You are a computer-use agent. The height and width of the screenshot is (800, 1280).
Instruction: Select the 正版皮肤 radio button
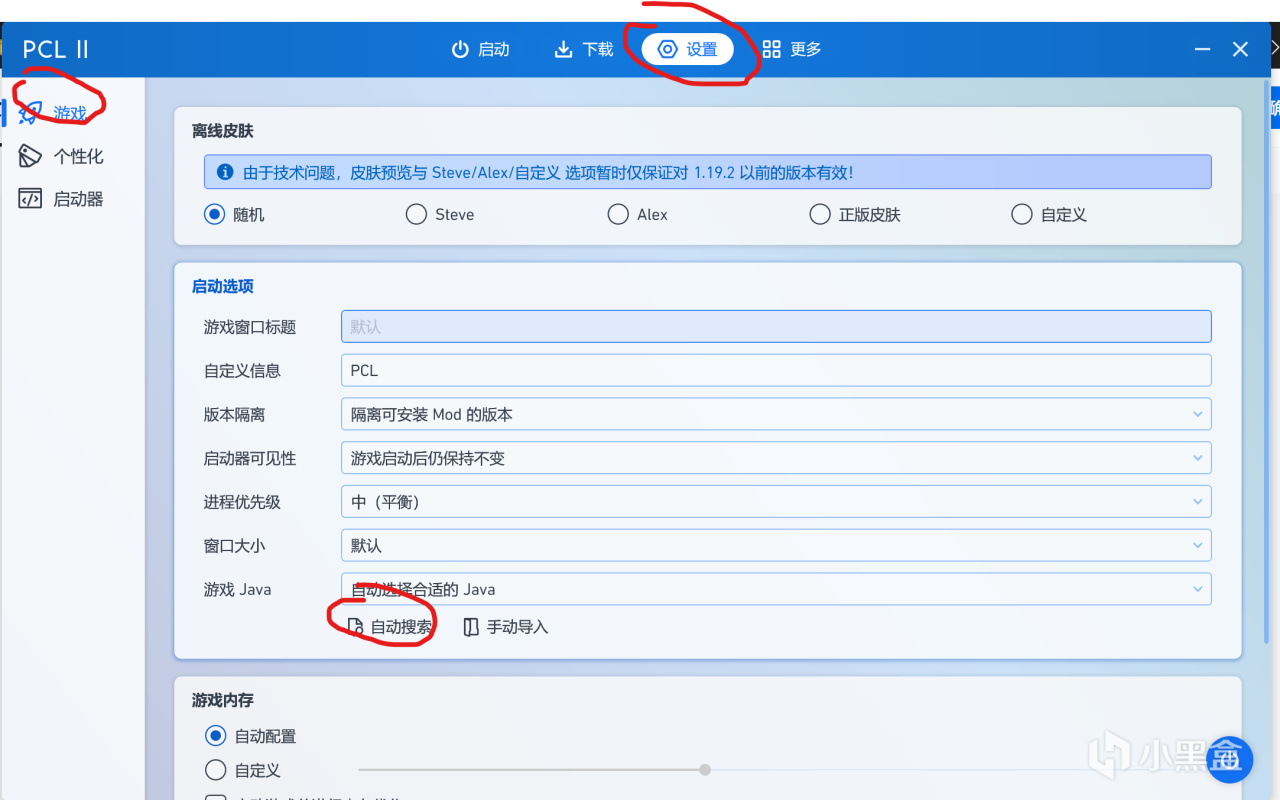coord(820,214)
